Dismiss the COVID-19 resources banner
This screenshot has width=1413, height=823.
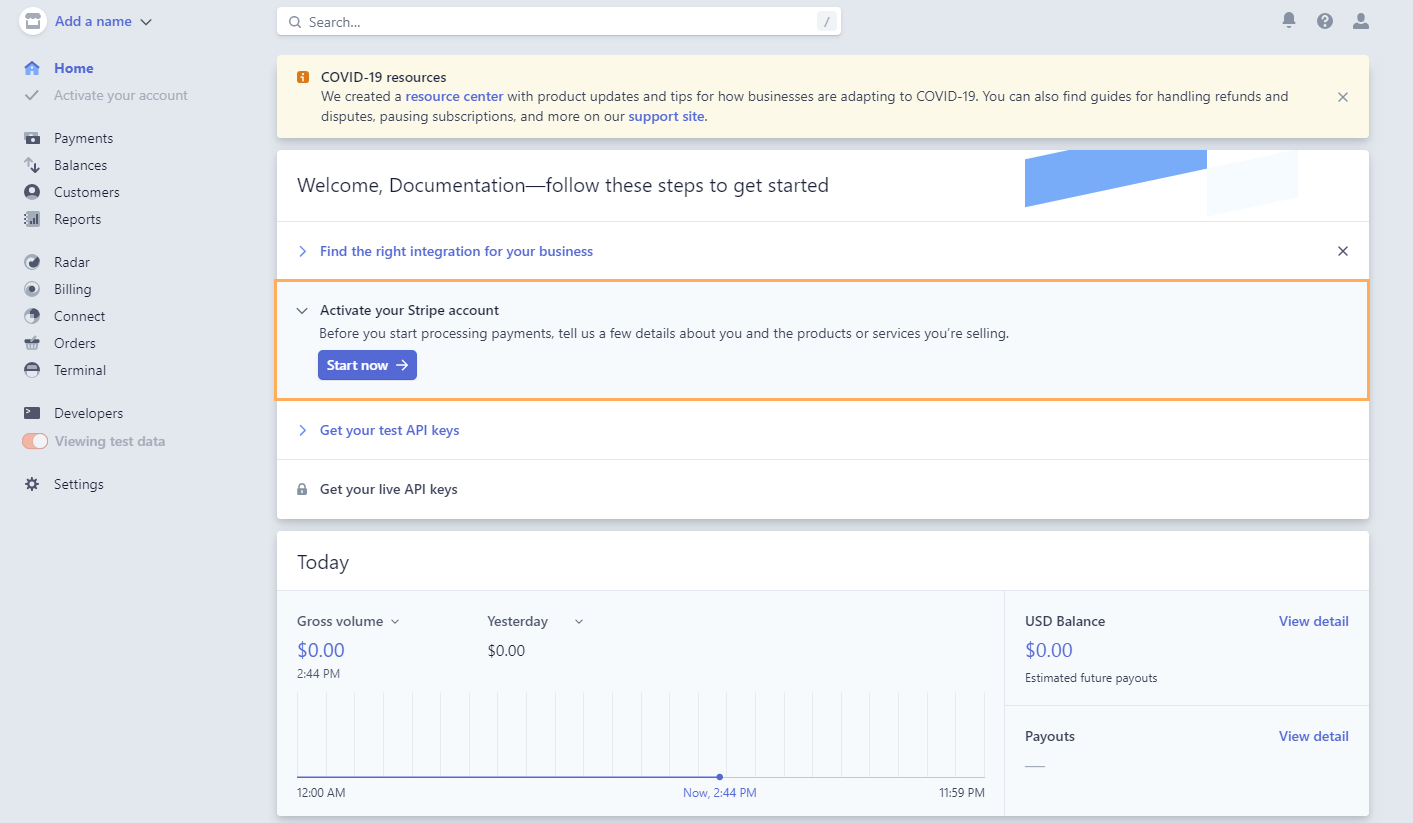point(1343,97)
